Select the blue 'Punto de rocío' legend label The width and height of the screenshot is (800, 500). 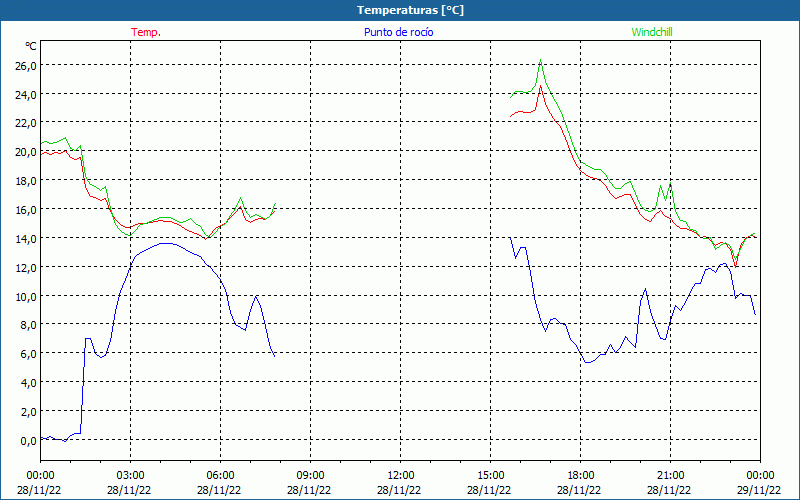pos(398,32)
